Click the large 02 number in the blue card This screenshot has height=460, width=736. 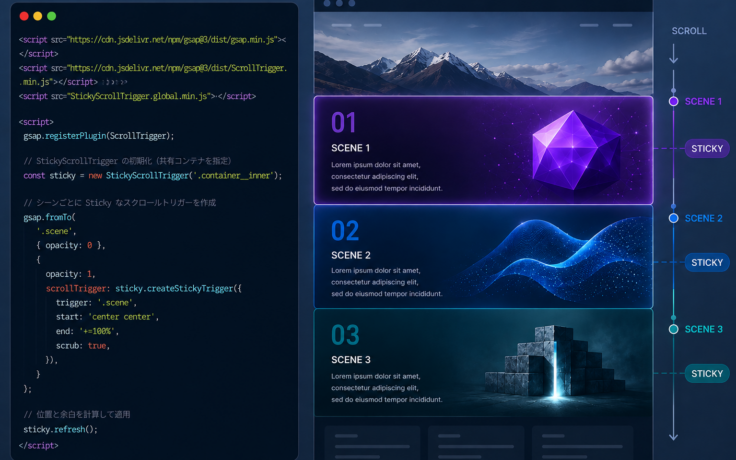(345, 230)
